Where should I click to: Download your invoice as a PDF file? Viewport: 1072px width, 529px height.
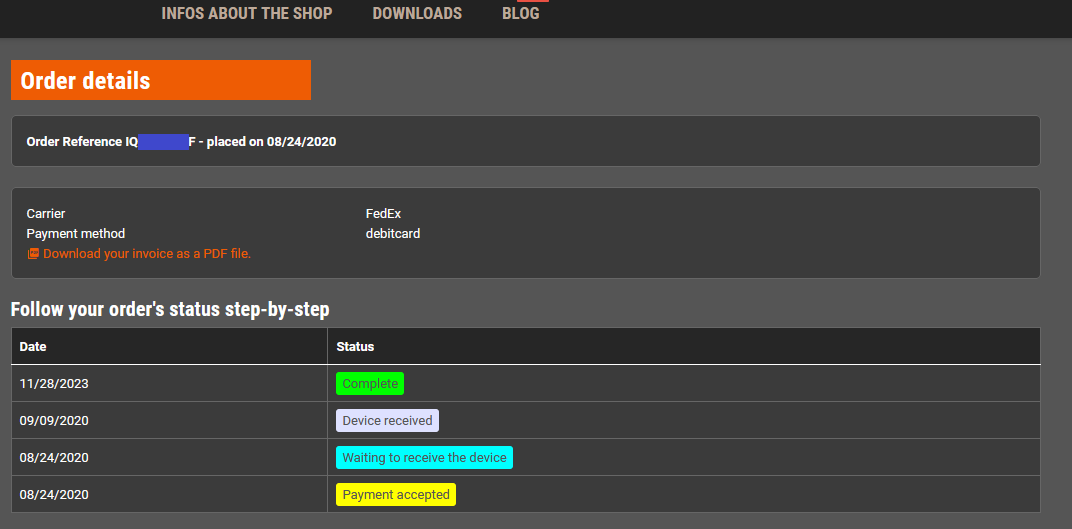(x=146, y=254)
